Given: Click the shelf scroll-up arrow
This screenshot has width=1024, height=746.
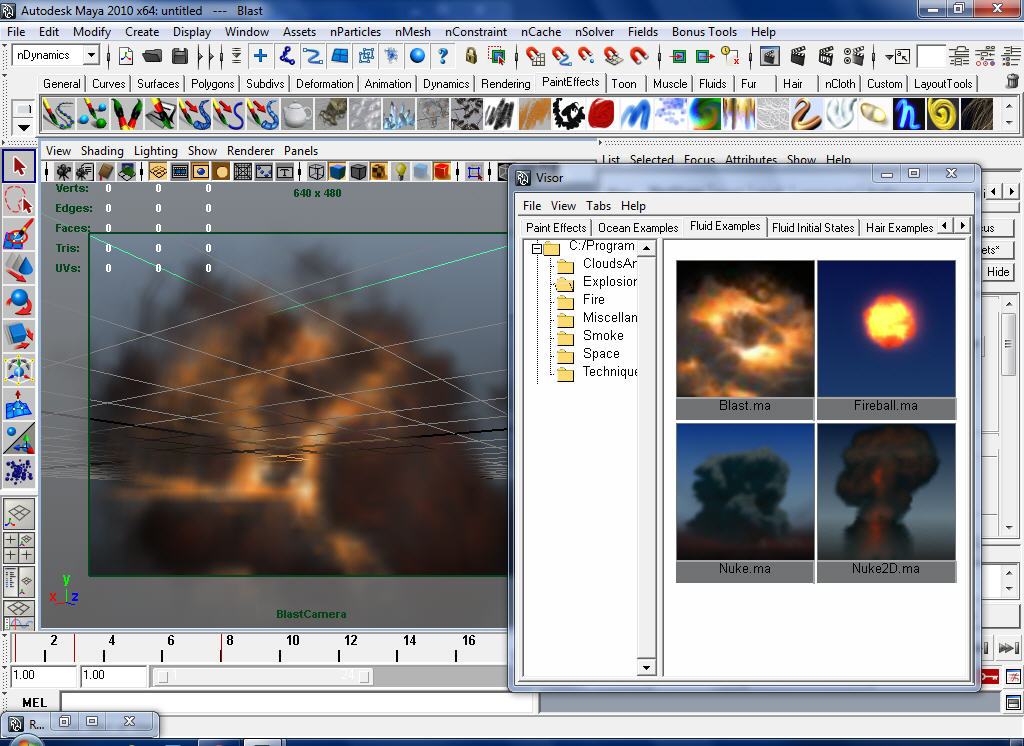Looking at the screenshot, I should (x=1010, y=106).
